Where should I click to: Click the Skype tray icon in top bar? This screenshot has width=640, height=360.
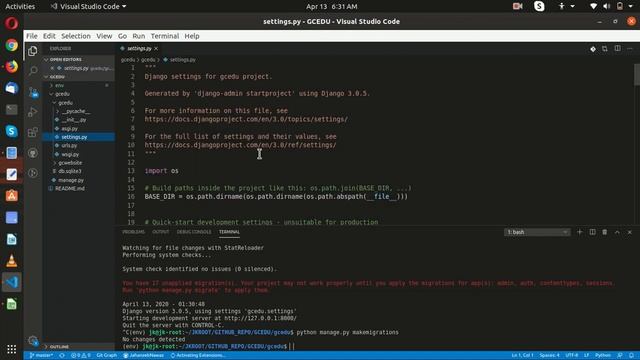coord(539,6)
